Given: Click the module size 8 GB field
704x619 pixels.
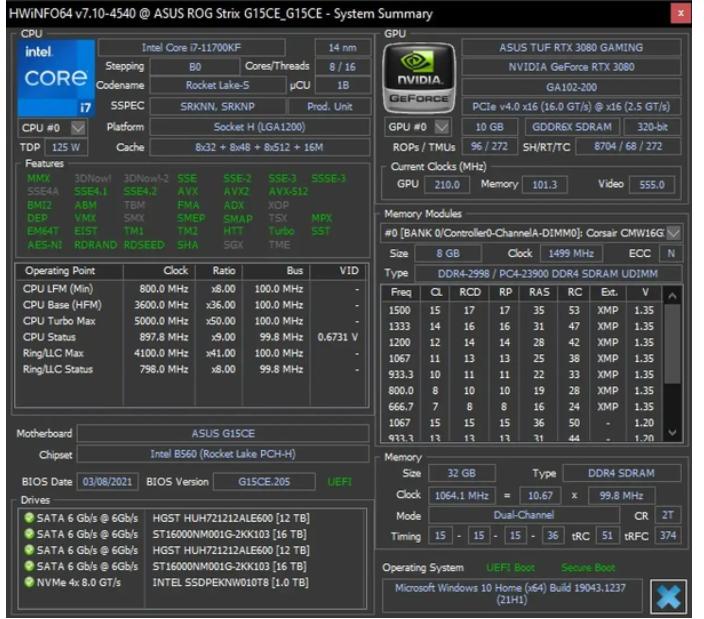Looking at the screenshot, I should [x=448, y=254].
